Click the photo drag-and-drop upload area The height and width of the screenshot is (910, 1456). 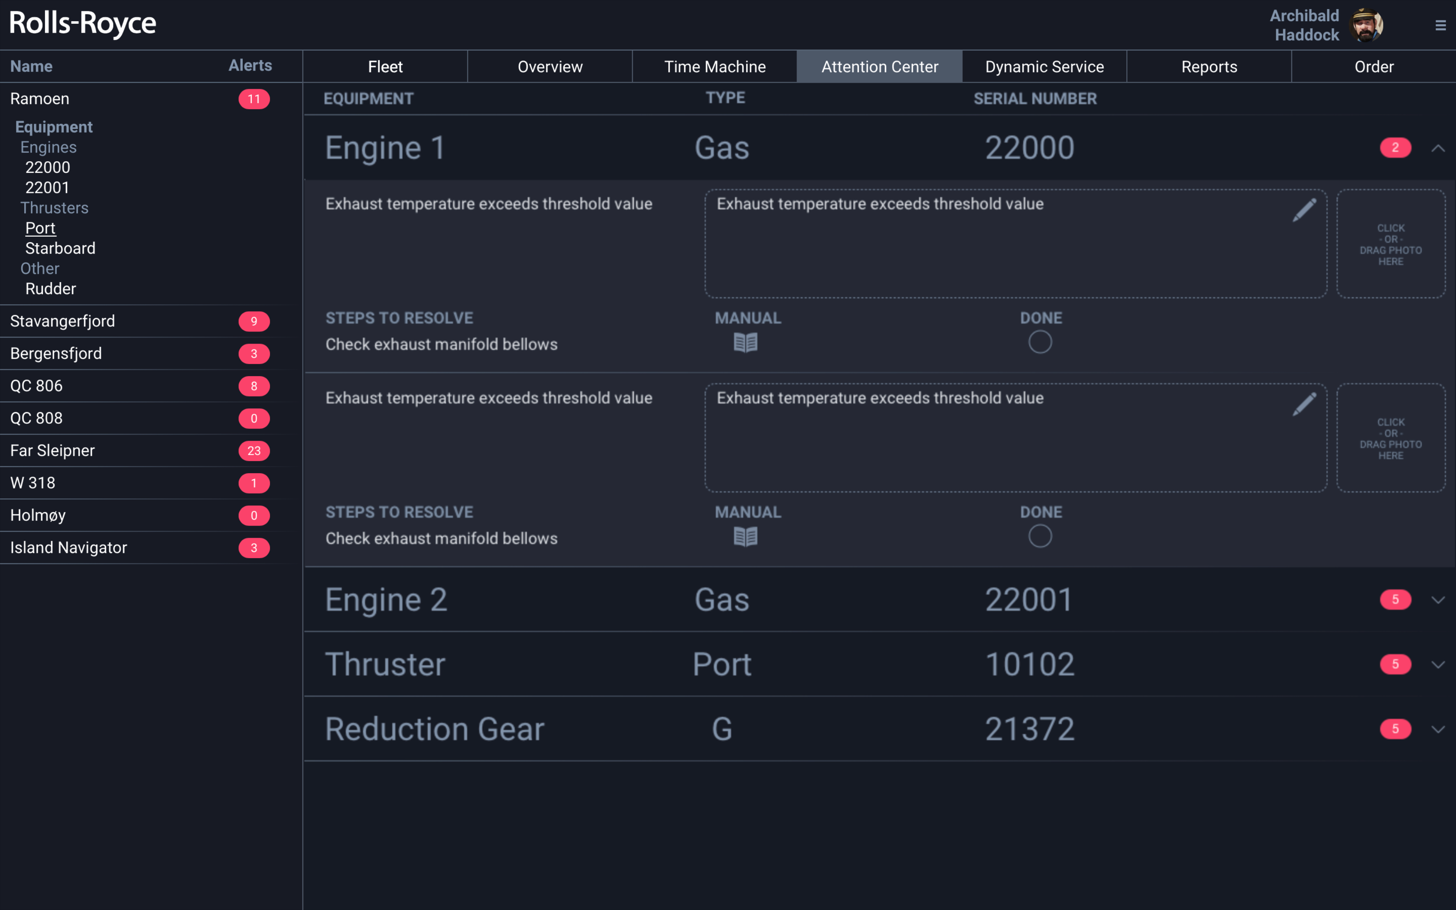1390,243
